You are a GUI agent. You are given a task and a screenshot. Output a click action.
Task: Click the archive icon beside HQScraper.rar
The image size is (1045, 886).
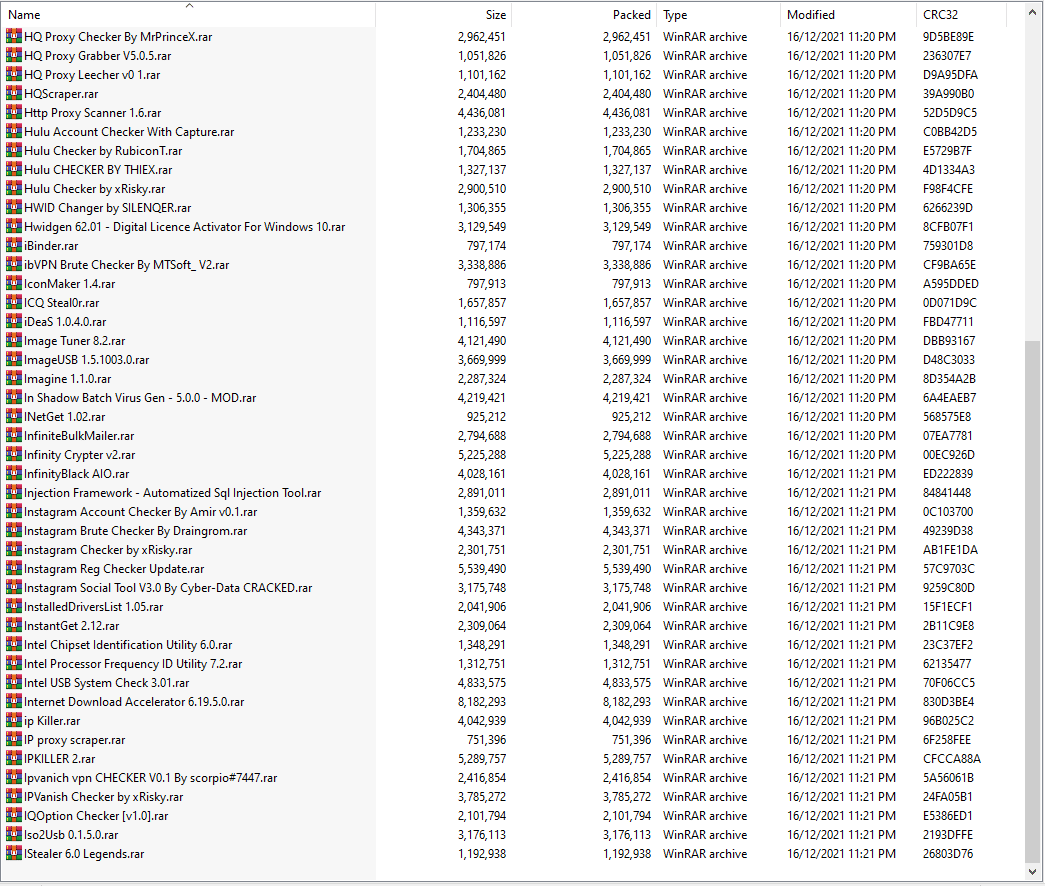13,93
